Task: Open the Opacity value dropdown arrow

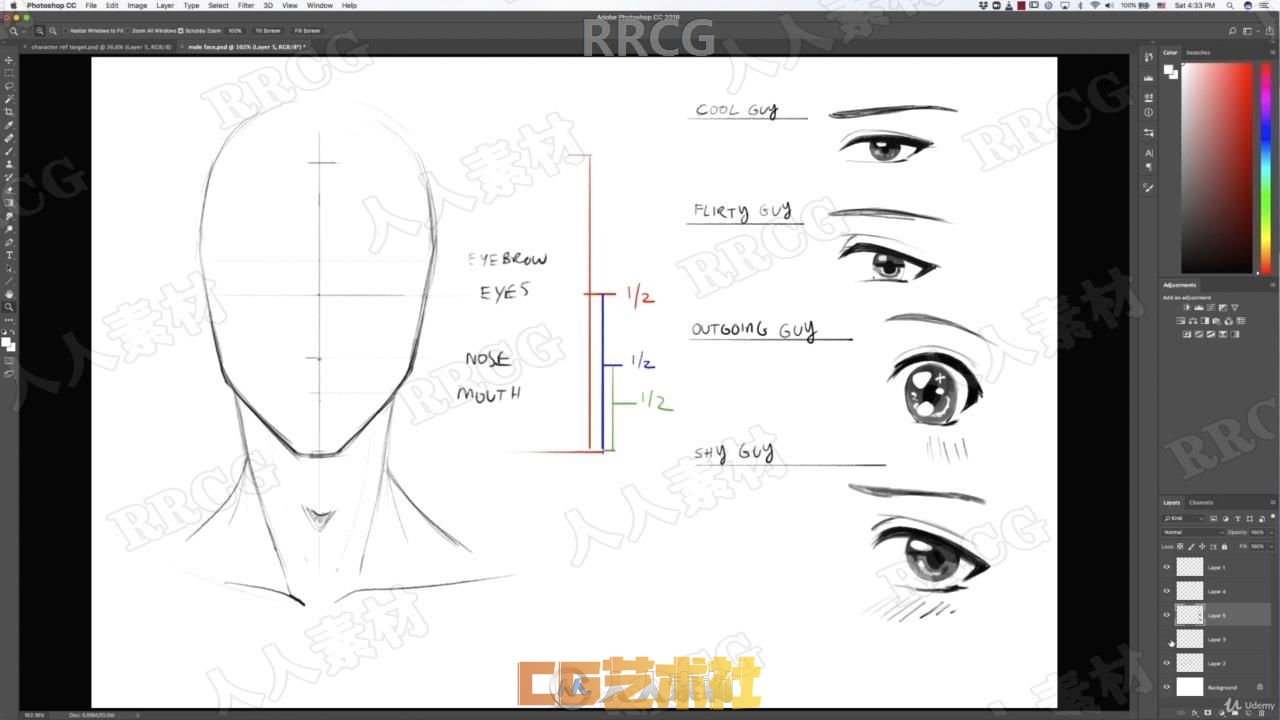Action: 1269,532
